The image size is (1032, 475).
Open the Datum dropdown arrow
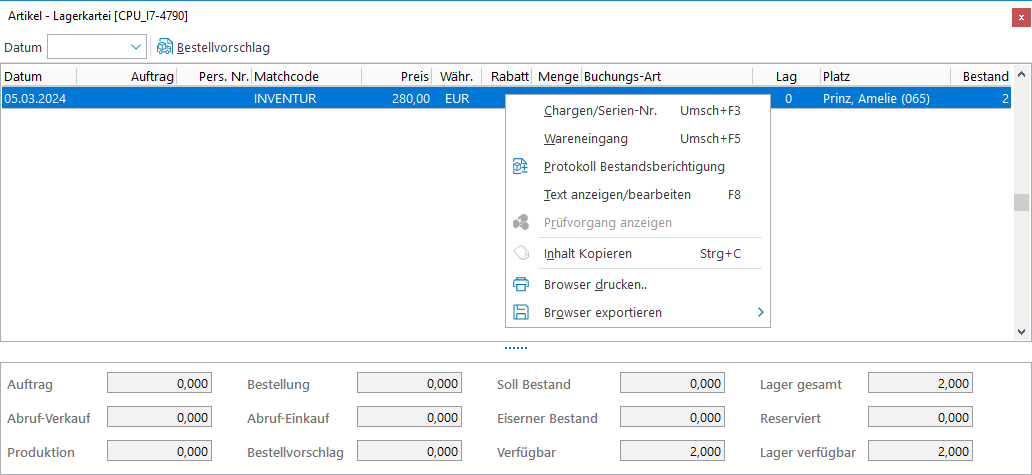click(136, 47)
